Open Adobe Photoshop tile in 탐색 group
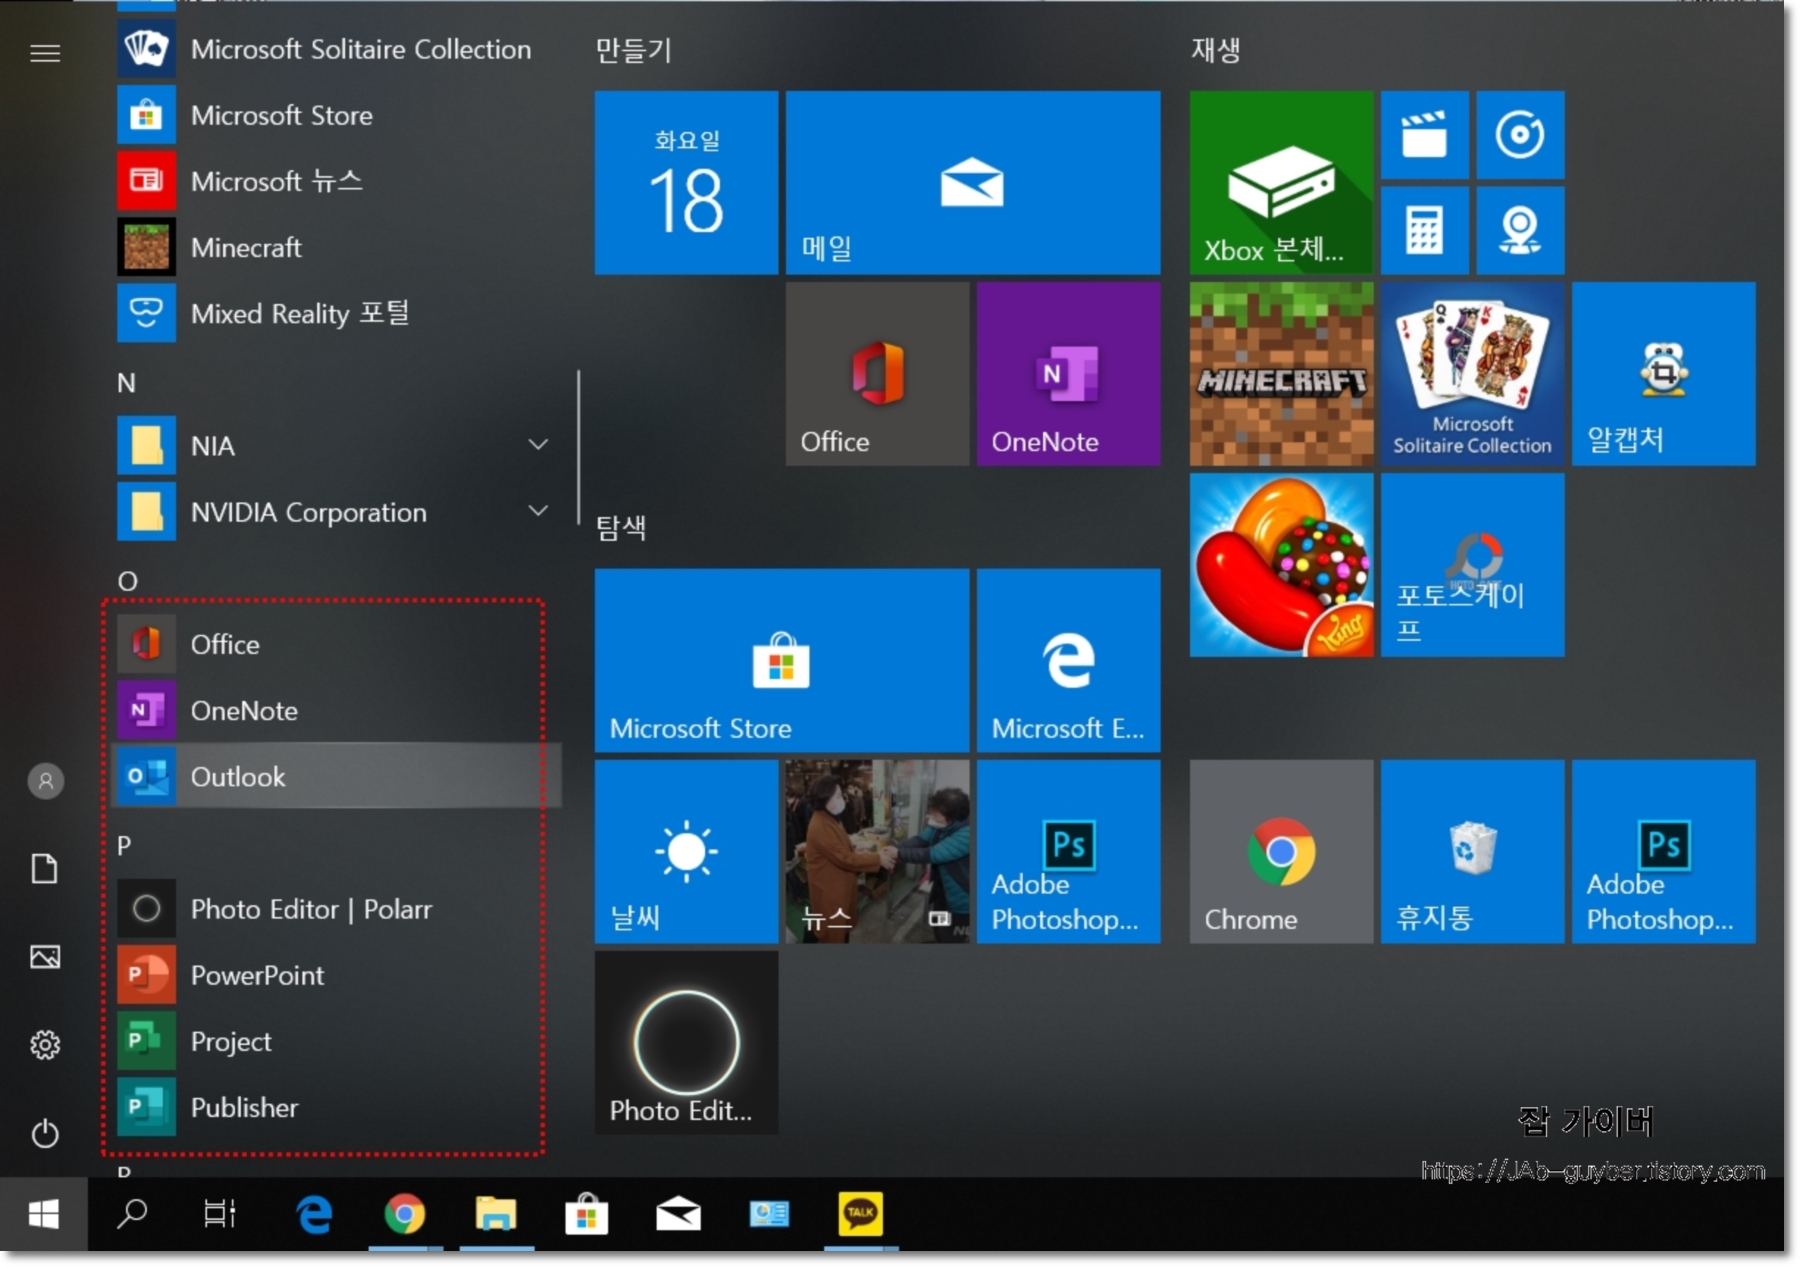 click(1068, 851)
